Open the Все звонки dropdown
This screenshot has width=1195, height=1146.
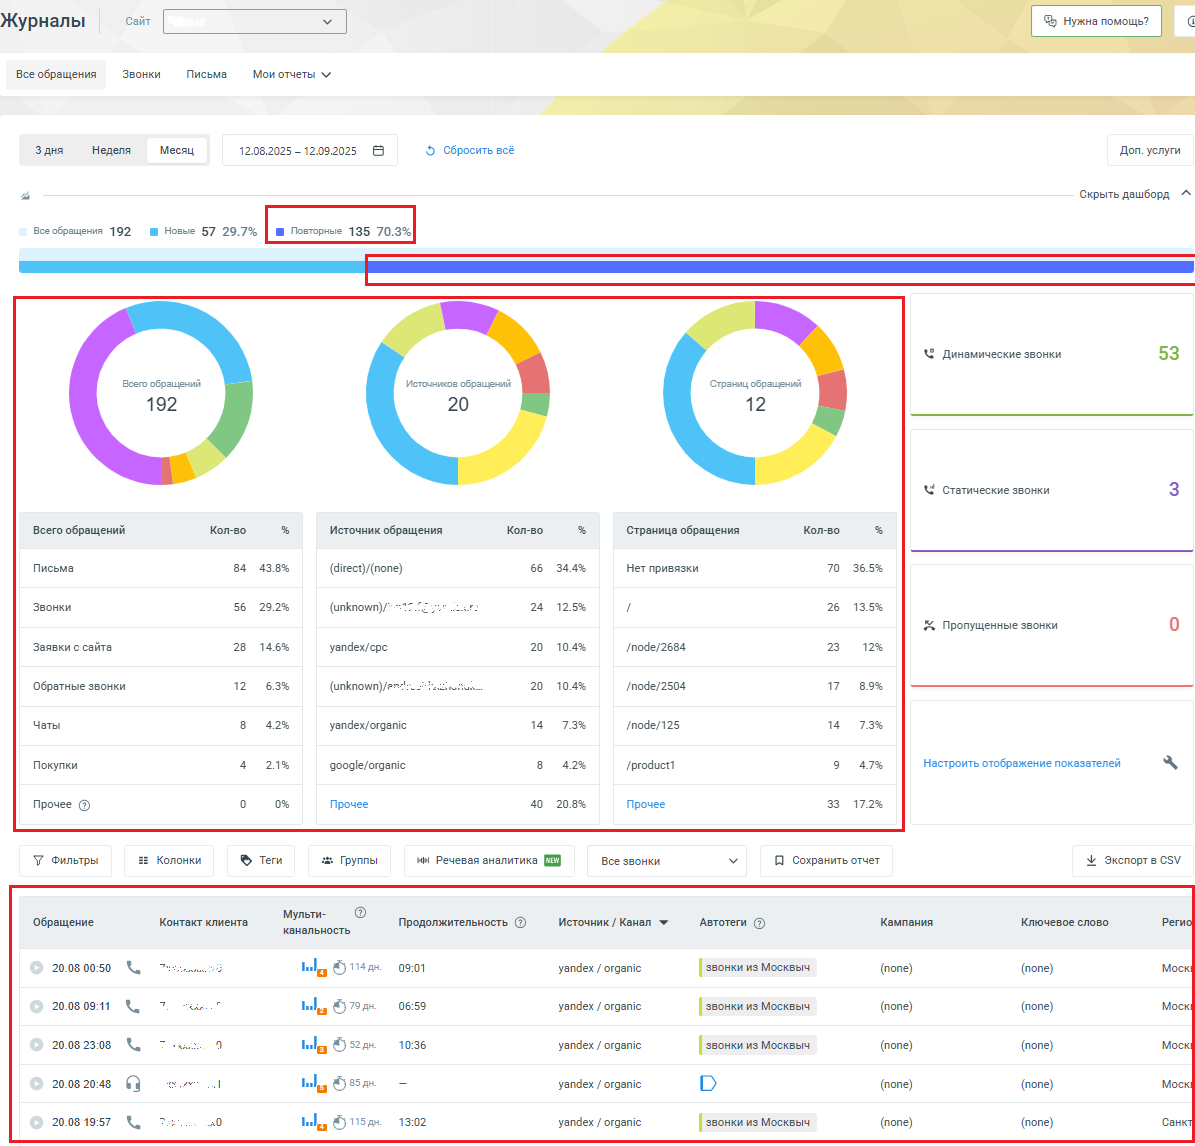tap(668, 861)
